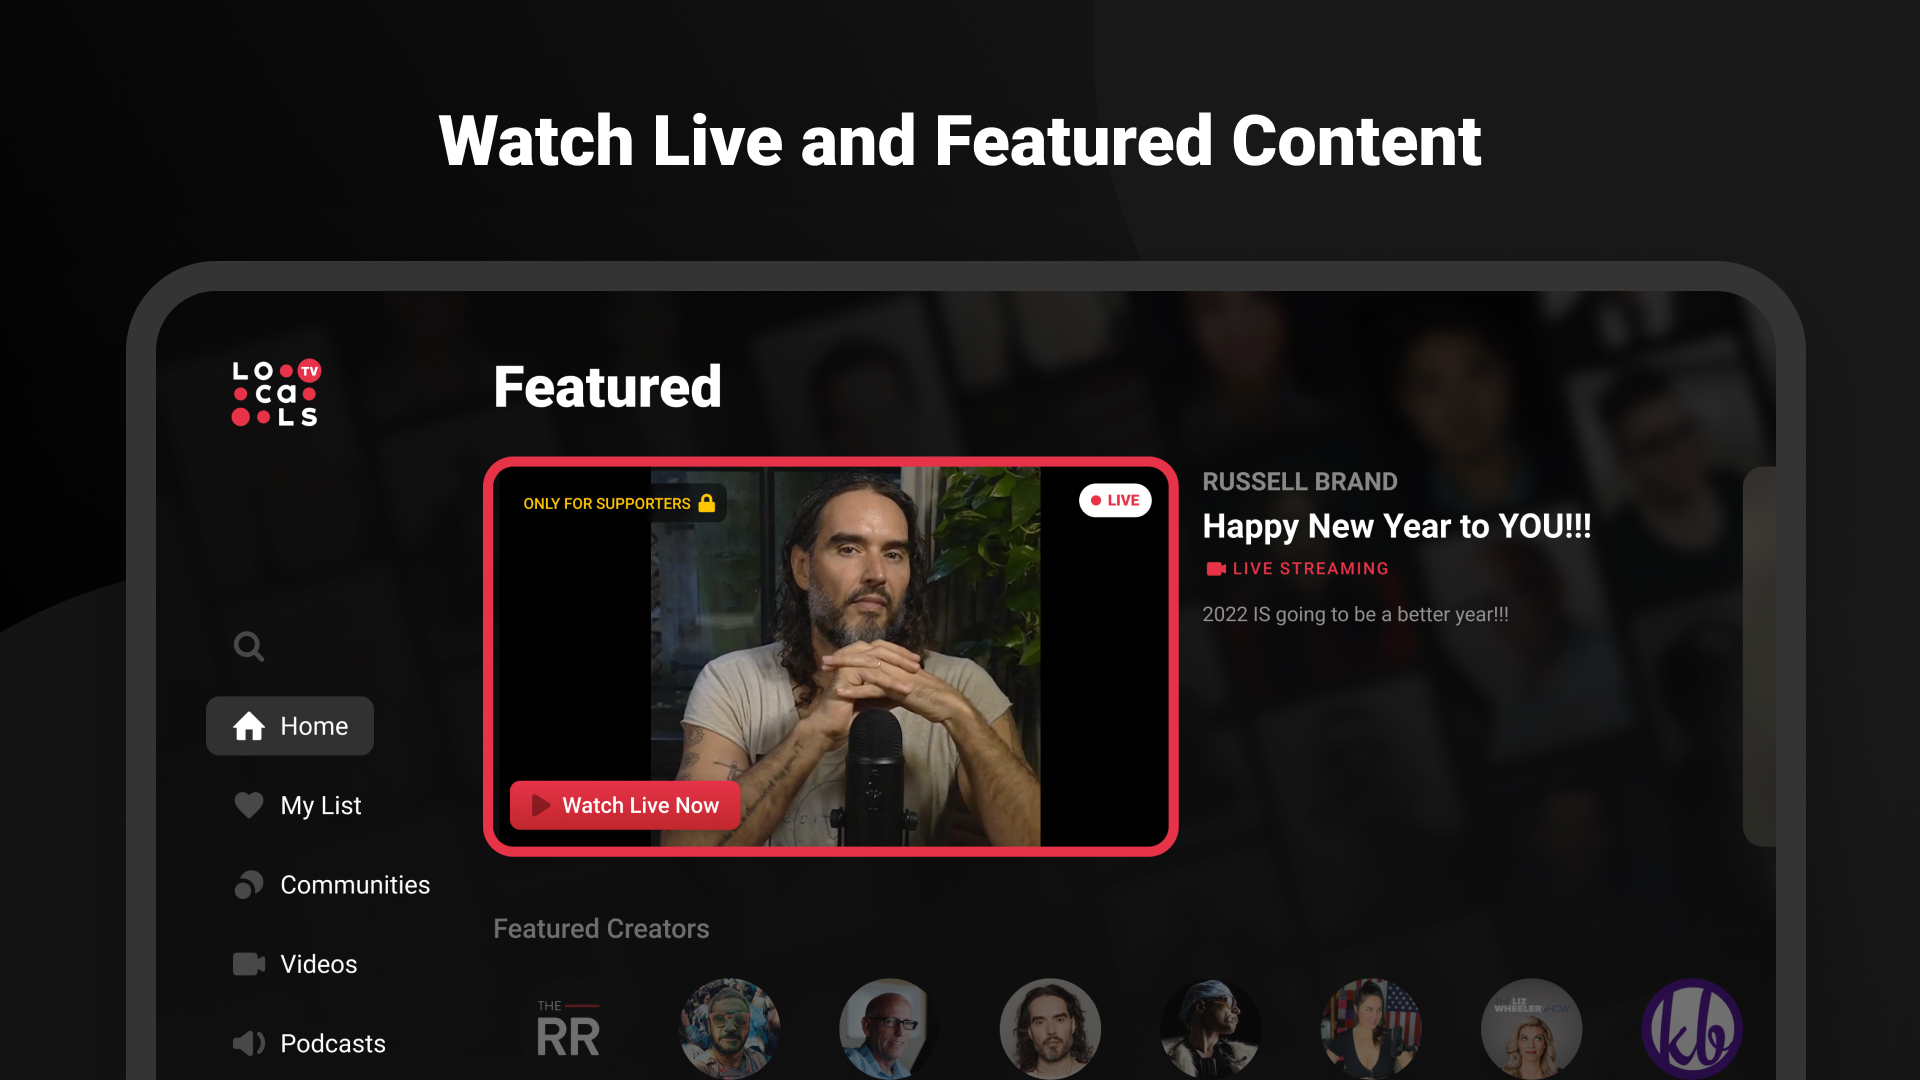
Task: Click the My List heart icon
Action: click(x=249, y=805)
